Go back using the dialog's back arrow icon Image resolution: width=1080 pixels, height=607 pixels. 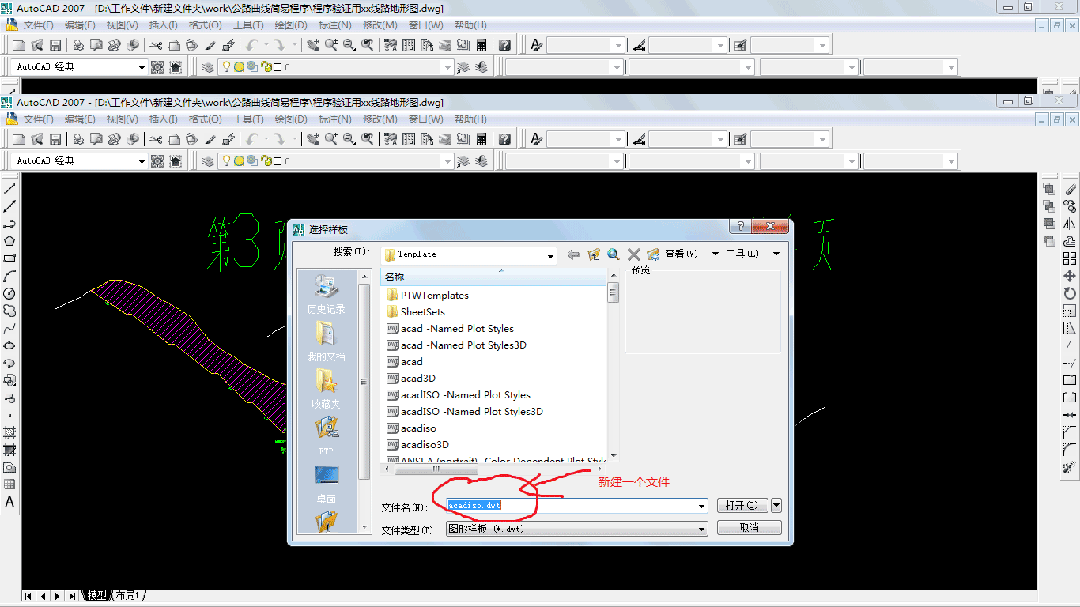click(573, 254)
